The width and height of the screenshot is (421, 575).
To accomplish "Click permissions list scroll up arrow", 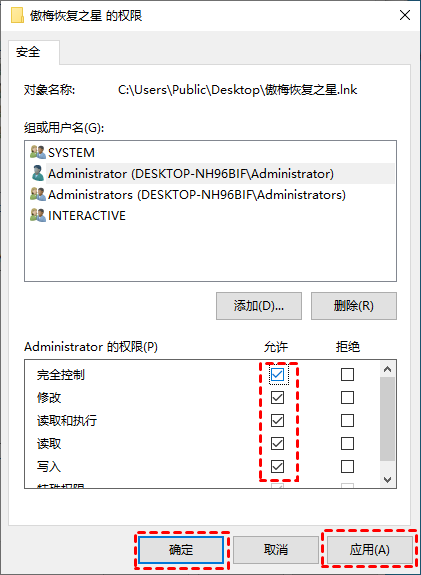I will (388, 369).
